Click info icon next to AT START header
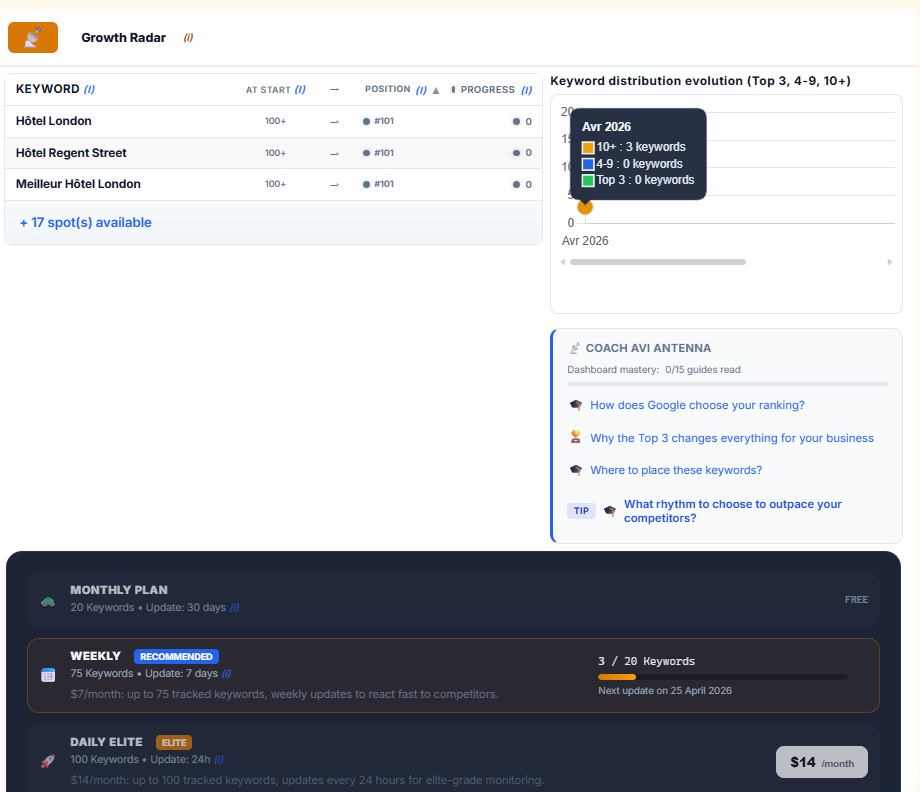This screenshot has height=792, width=920. click(x=300, y=90)
